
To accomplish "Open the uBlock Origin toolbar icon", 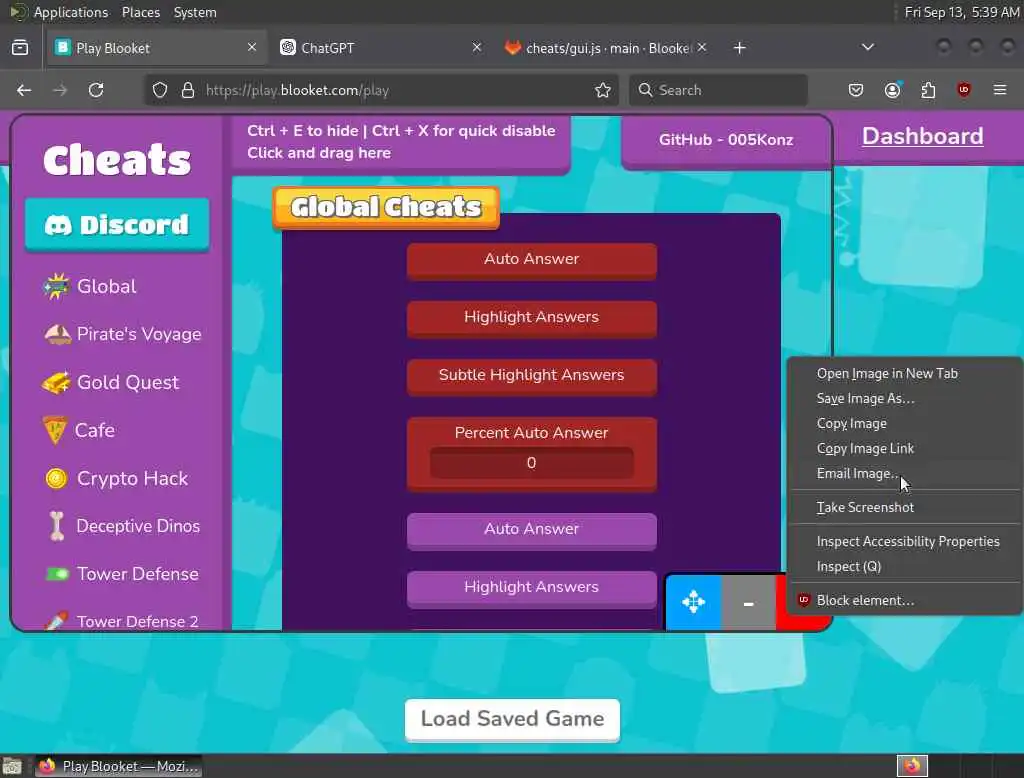I will coord(964,90).
